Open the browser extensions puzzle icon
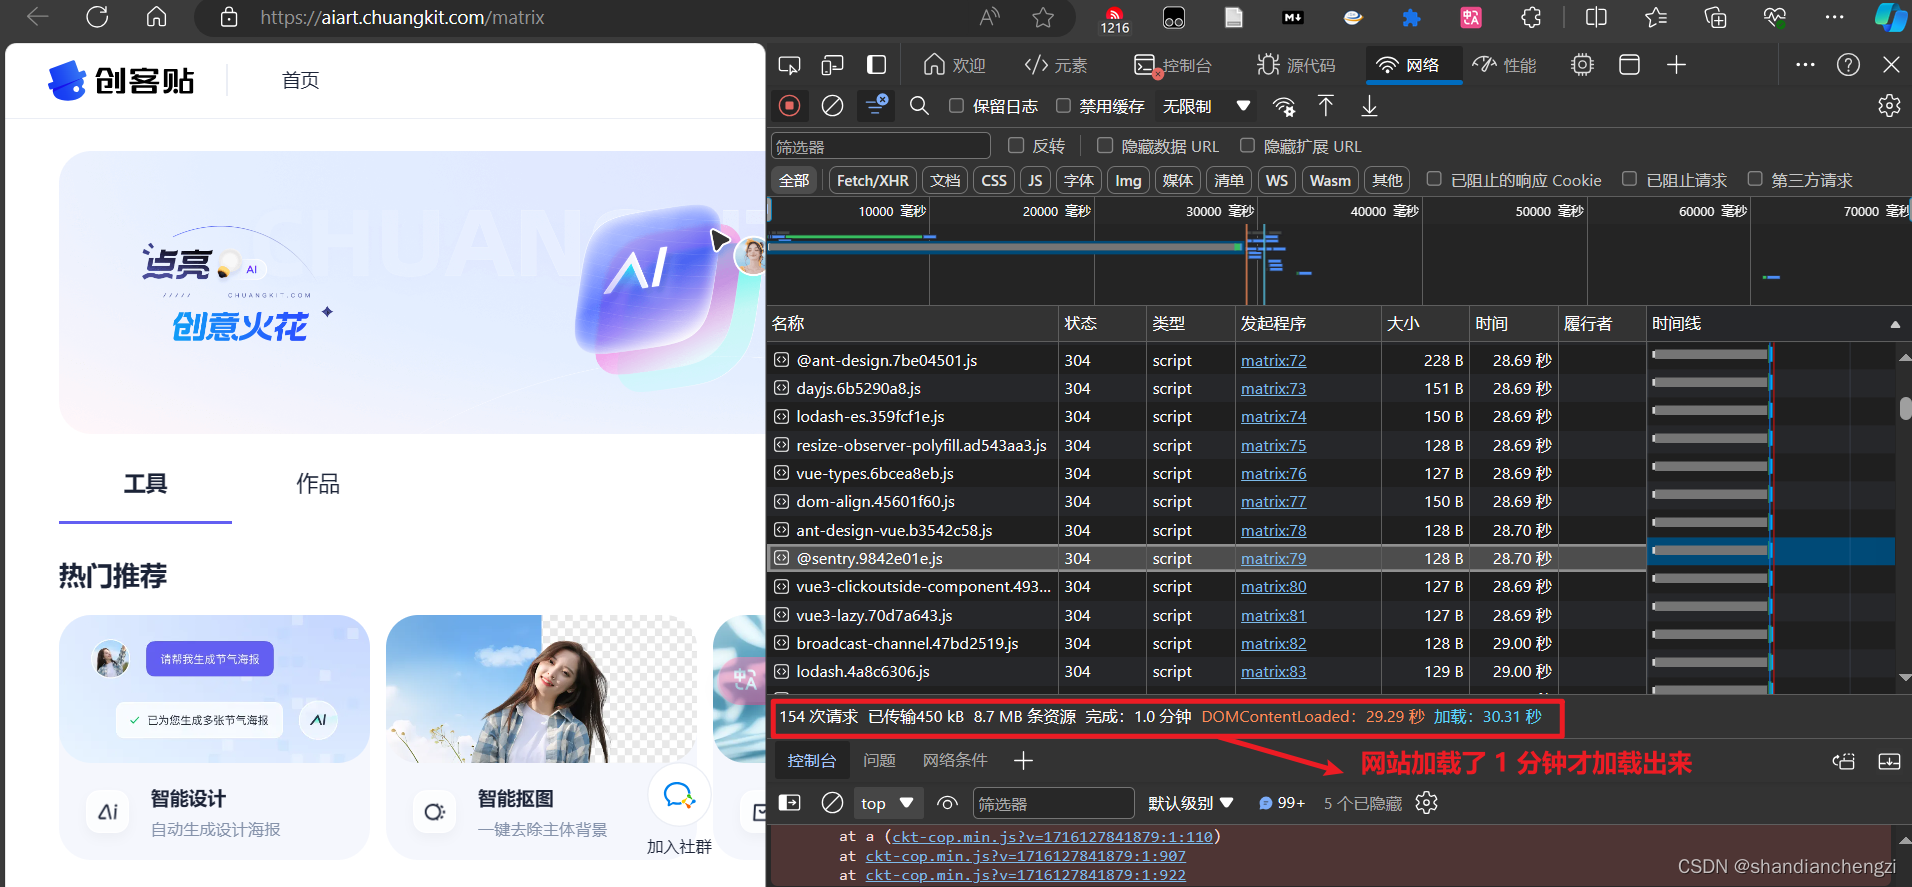The height and width of the screenshot is (887, 1912). [x=1531, y=17]
